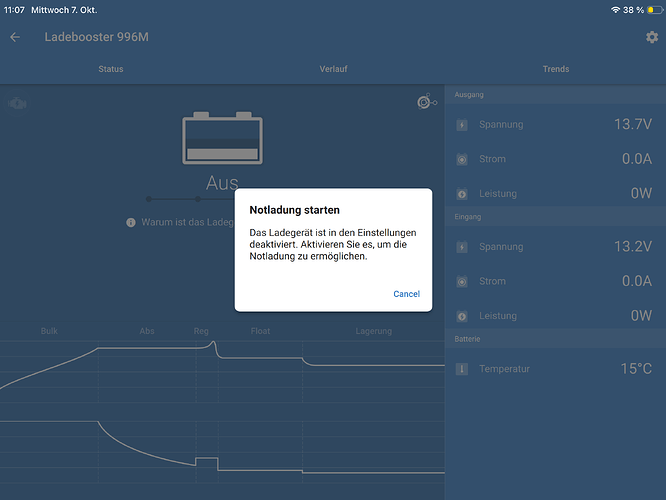Tap the 'Notladung starten' dialog title
The image size is (666, 500).
click(294, 210)
